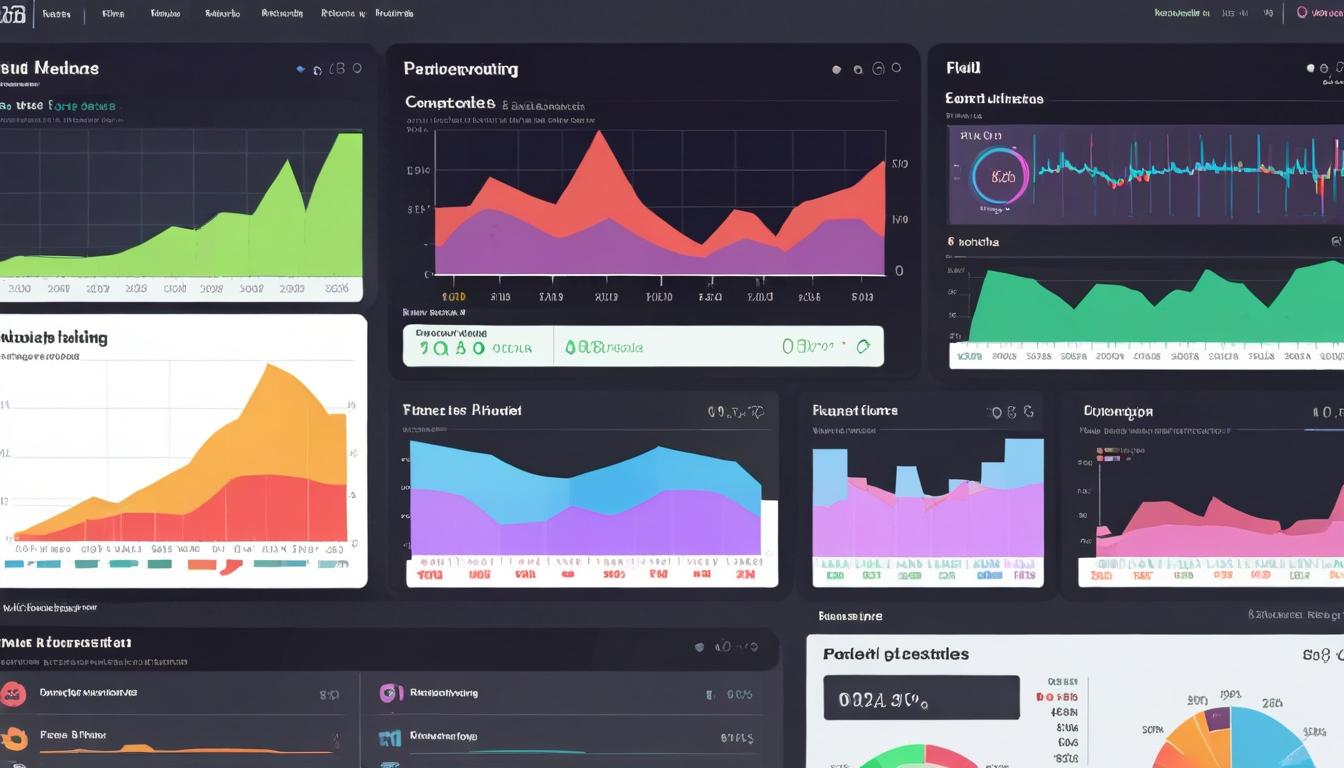Viewport: 1344px width, 768px height.
Task: Click the purple round icon in the bottom list
Action: pyautogui.click(x=391, y=692)
